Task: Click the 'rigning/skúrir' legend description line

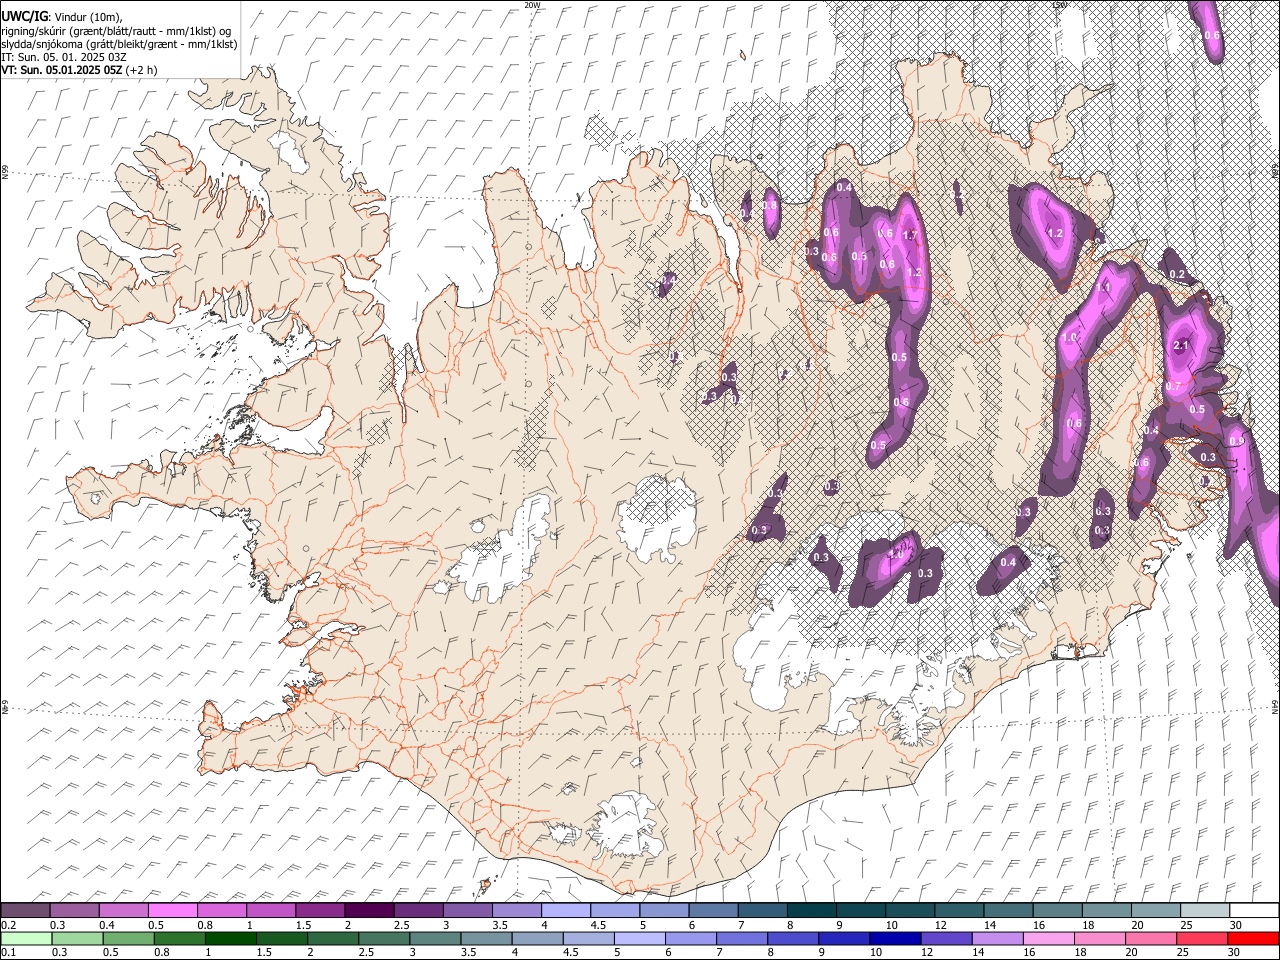Action: tap(116, 31)
